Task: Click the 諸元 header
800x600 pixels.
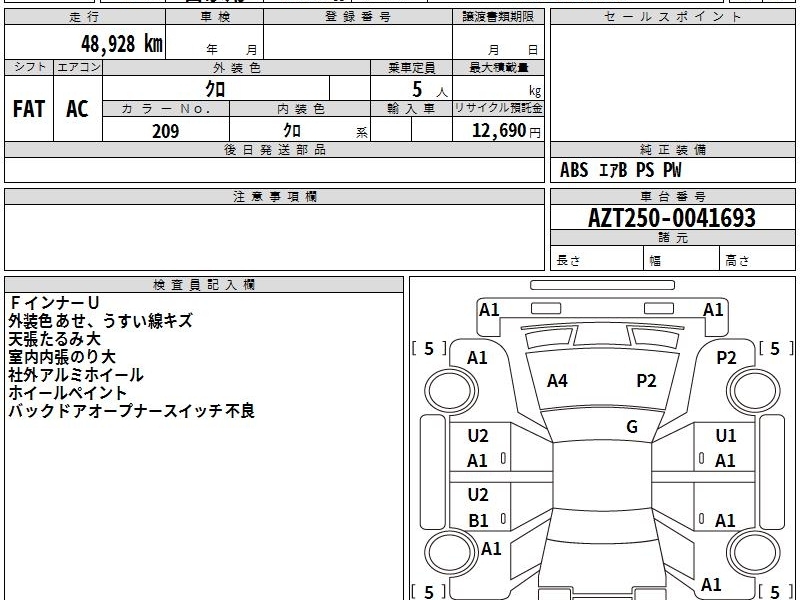Action: tap(672, 238)
